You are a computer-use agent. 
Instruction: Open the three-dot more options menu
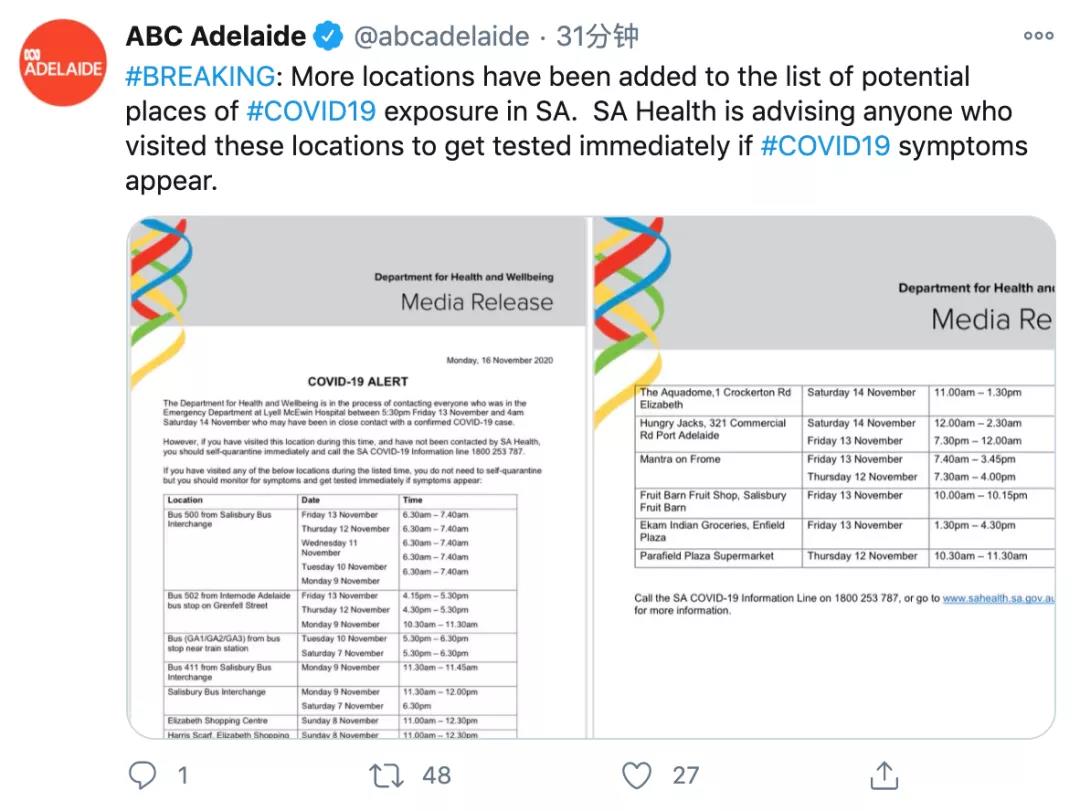pyautogui.click(x=1039, y=36)
